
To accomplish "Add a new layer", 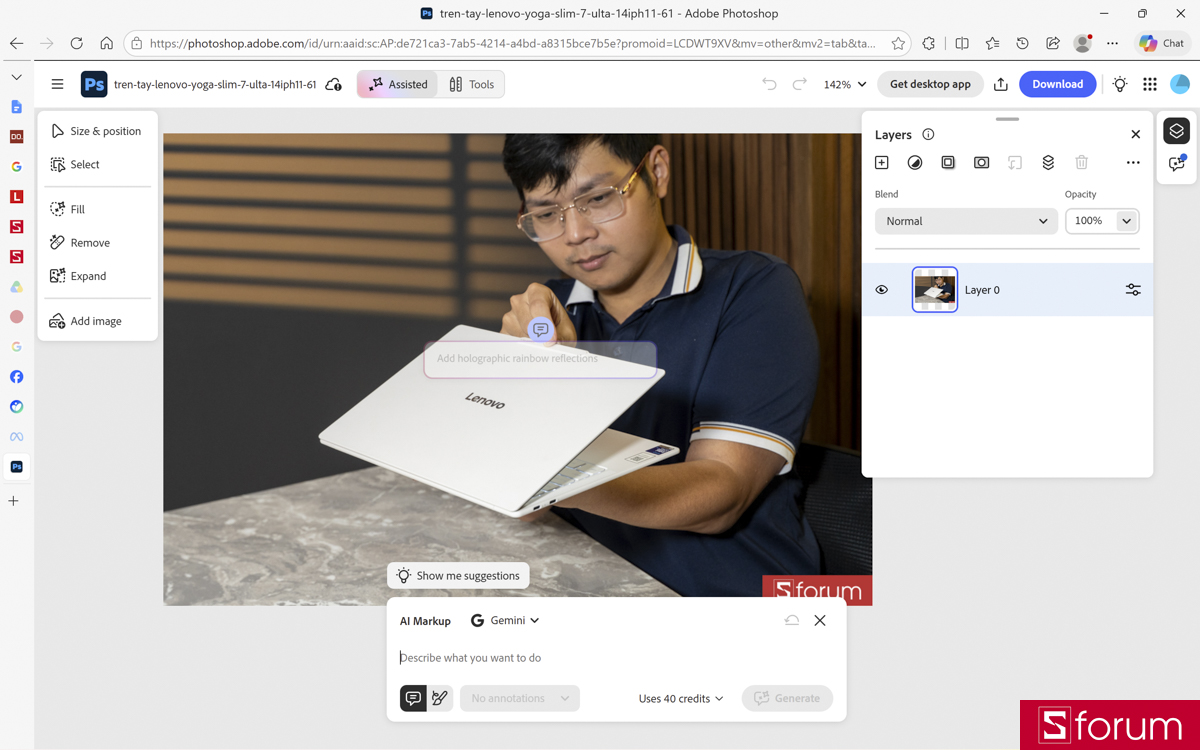I will pos(881,162).
